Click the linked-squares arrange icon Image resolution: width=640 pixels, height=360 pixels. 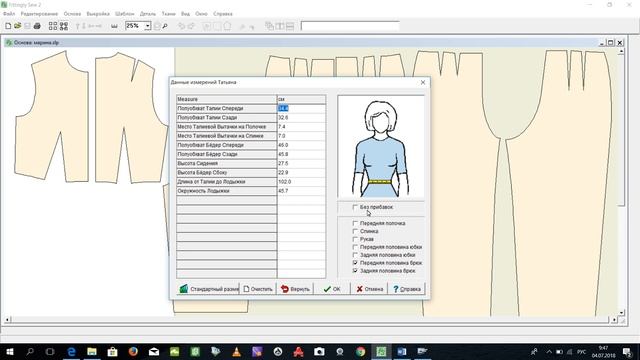64,26
